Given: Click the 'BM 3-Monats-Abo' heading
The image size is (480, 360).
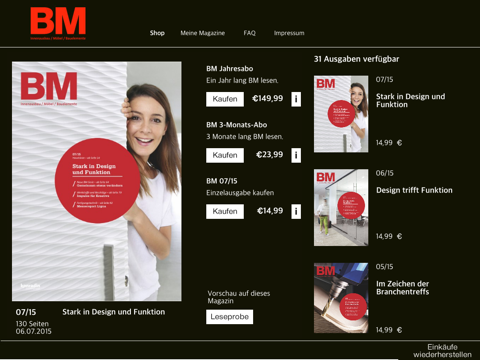Looking at the screenshot, I should click(x=237, y=125).
